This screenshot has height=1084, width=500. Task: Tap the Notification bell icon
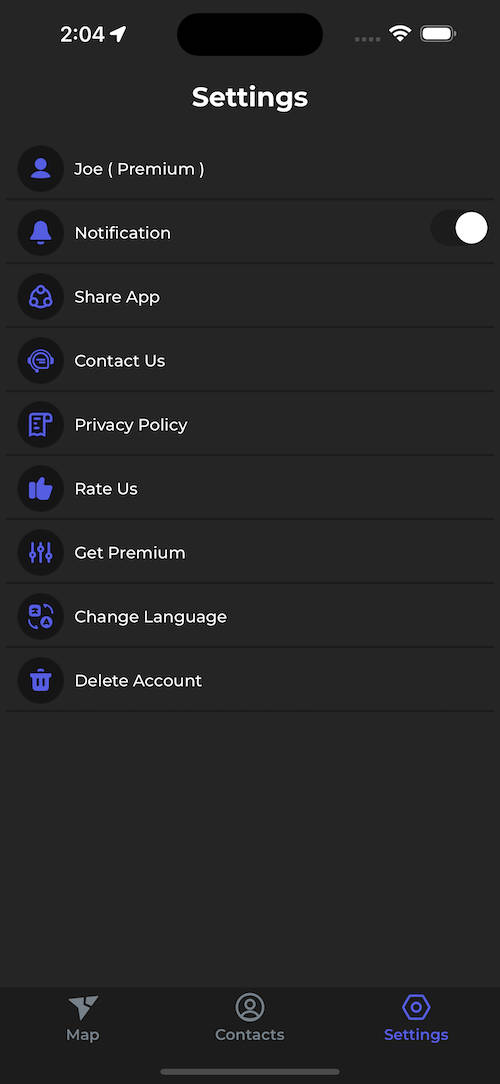(x=41, y=233)
